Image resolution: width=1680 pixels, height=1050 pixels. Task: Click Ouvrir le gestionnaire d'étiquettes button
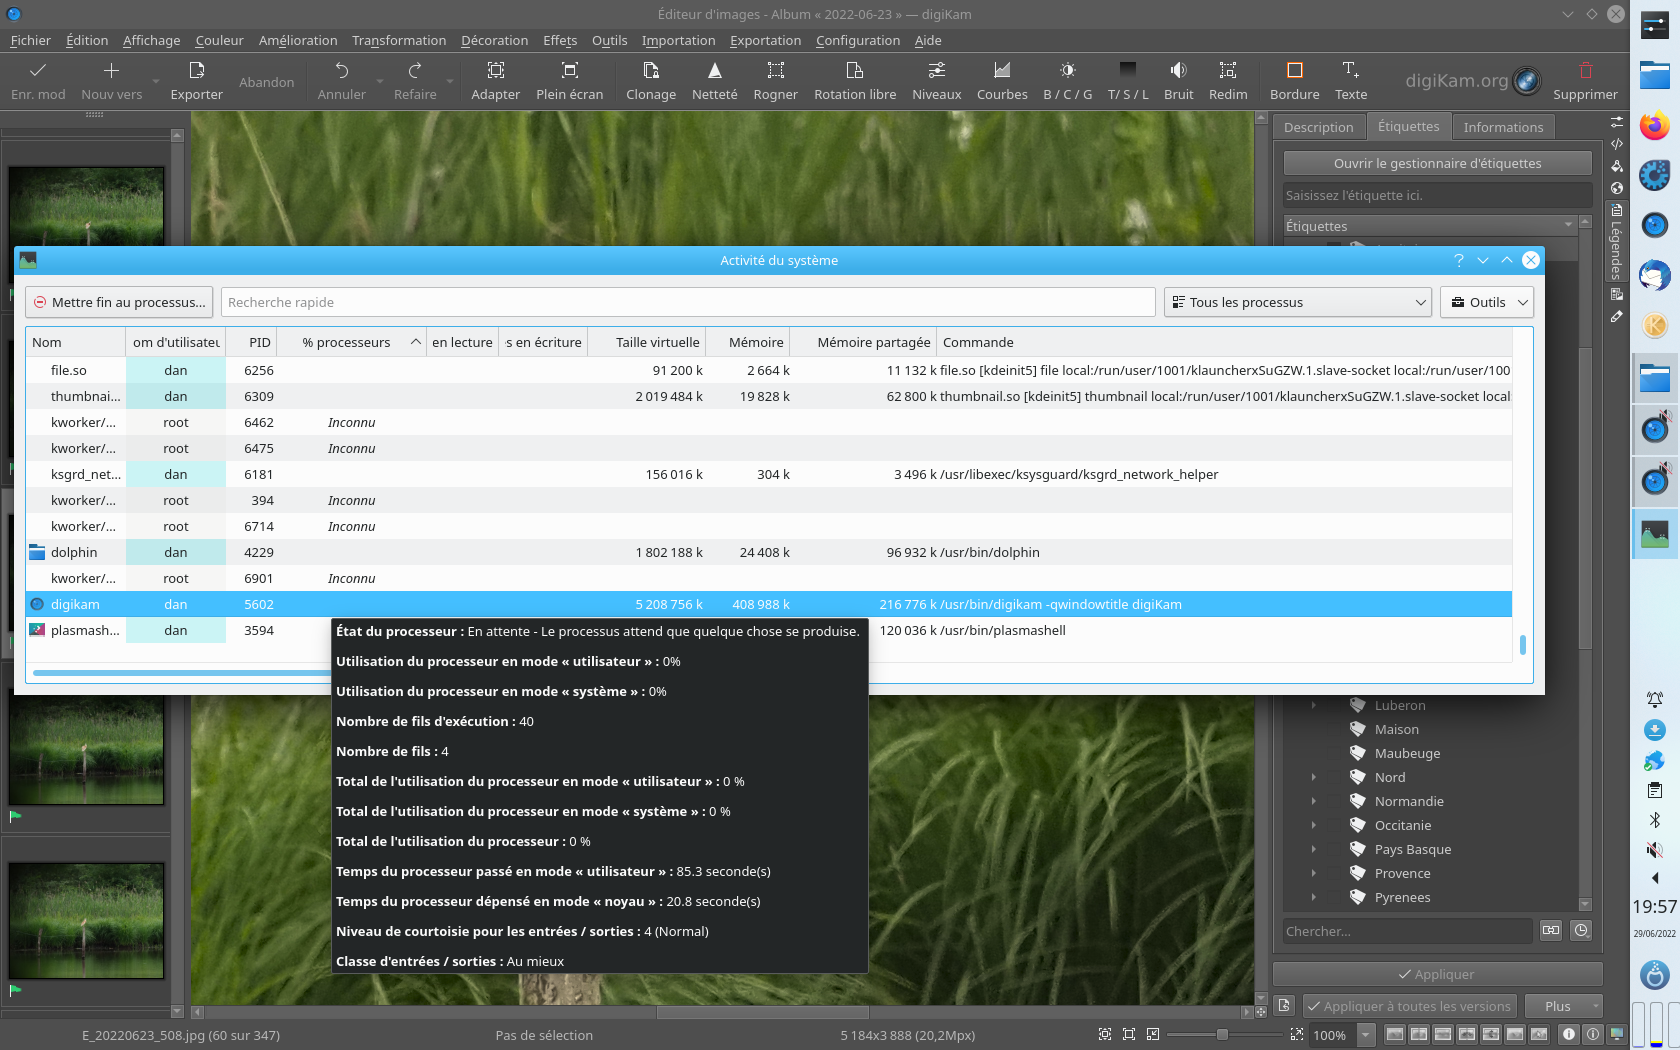pos(1437,163)
